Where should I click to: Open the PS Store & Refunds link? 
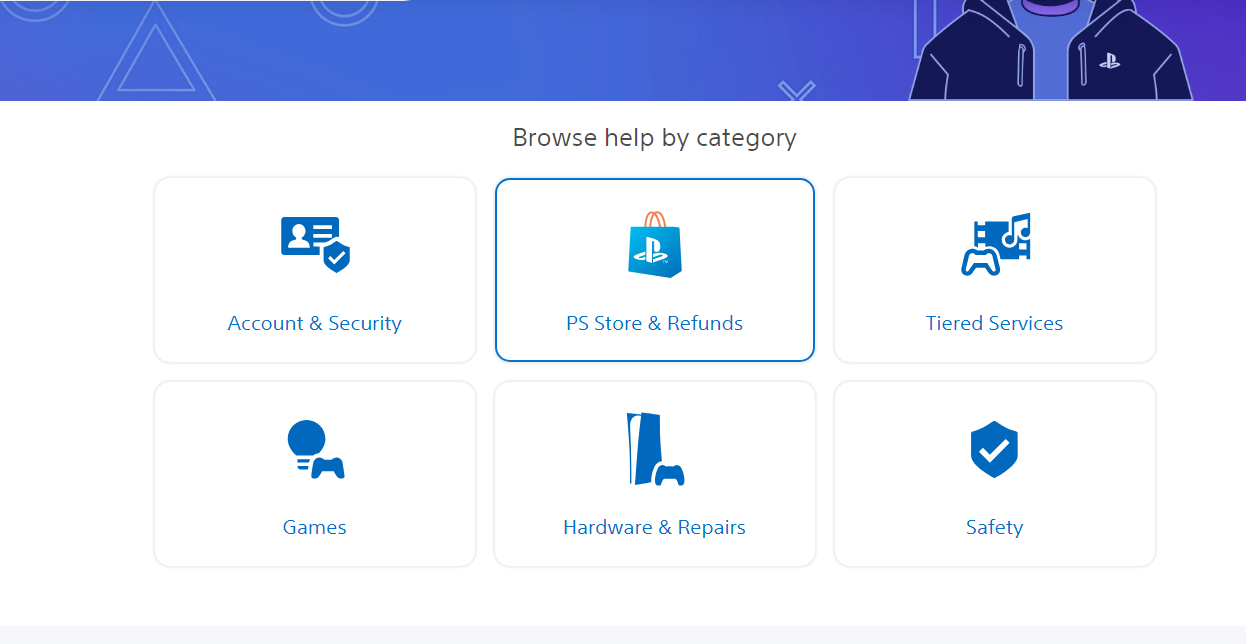click(x=655, y=323)
